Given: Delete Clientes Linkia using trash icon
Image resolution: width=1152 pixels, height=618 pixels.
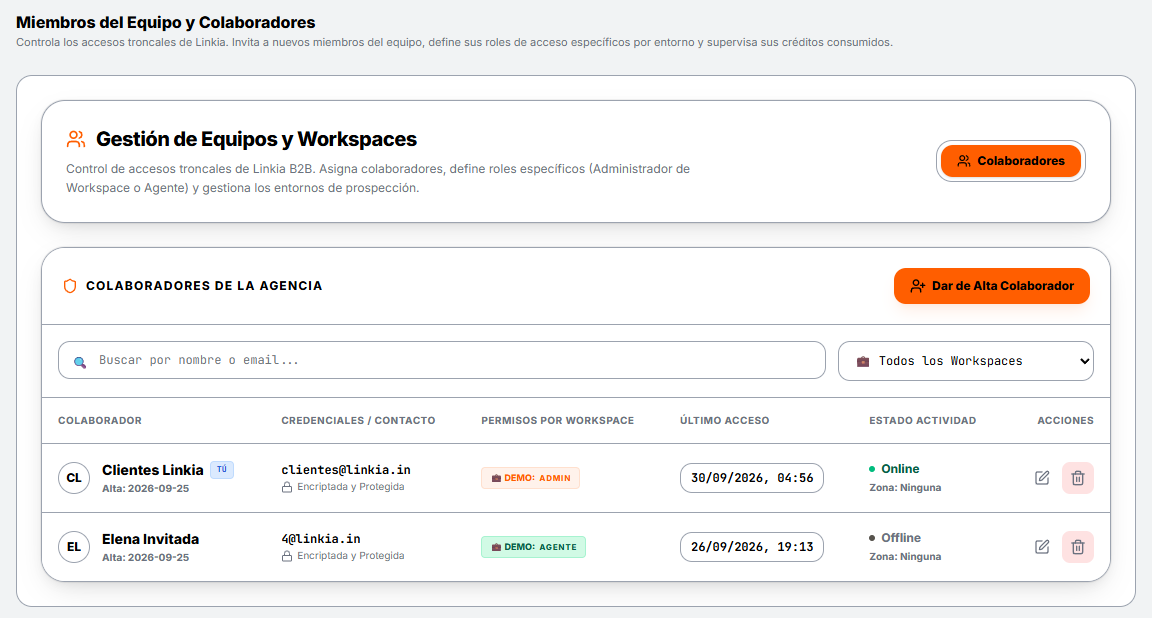Looking at the screenshot, I should pos(1078,478).
